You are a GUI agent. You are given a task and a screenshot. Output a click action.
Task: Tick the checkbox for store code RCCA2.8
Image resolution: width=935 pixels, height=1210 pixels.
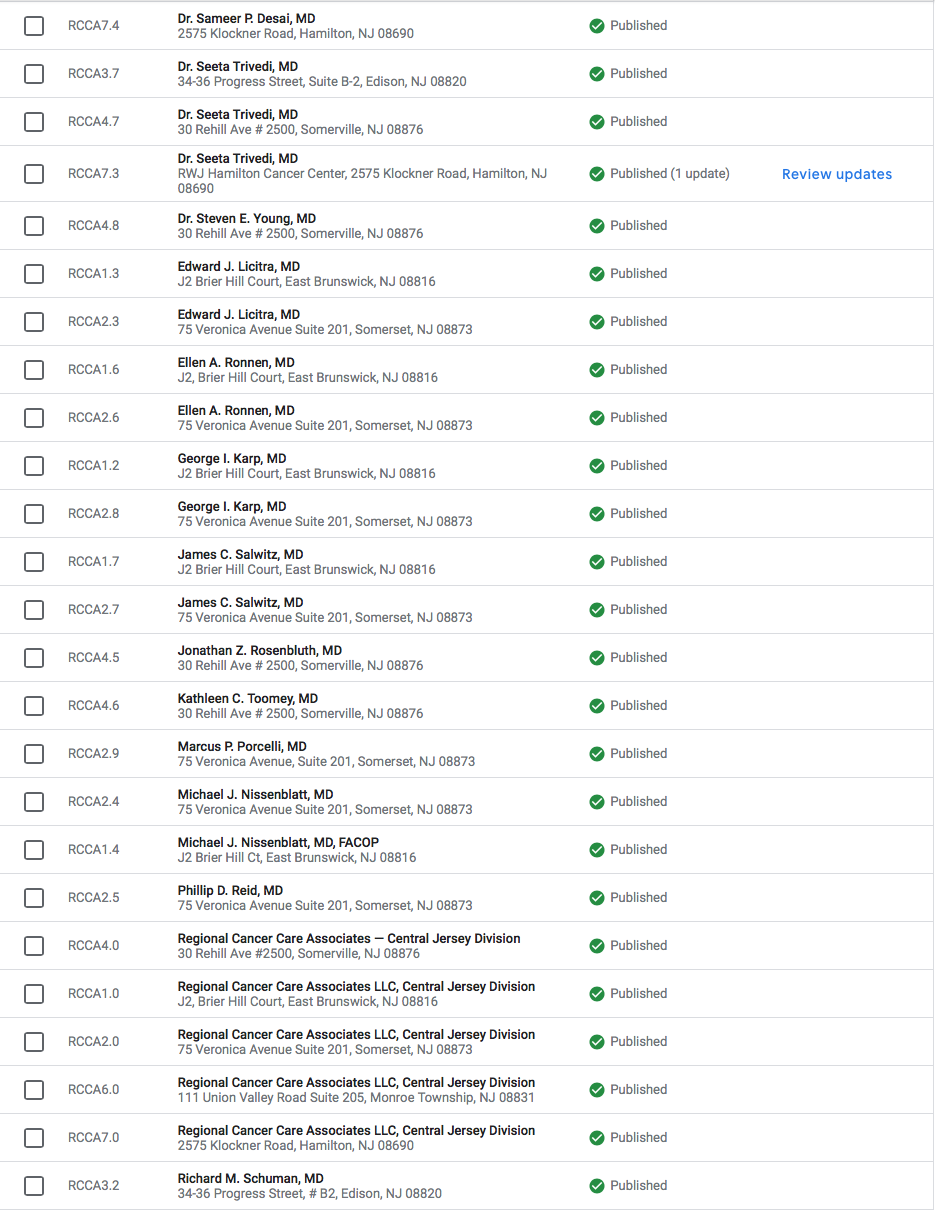34,514
